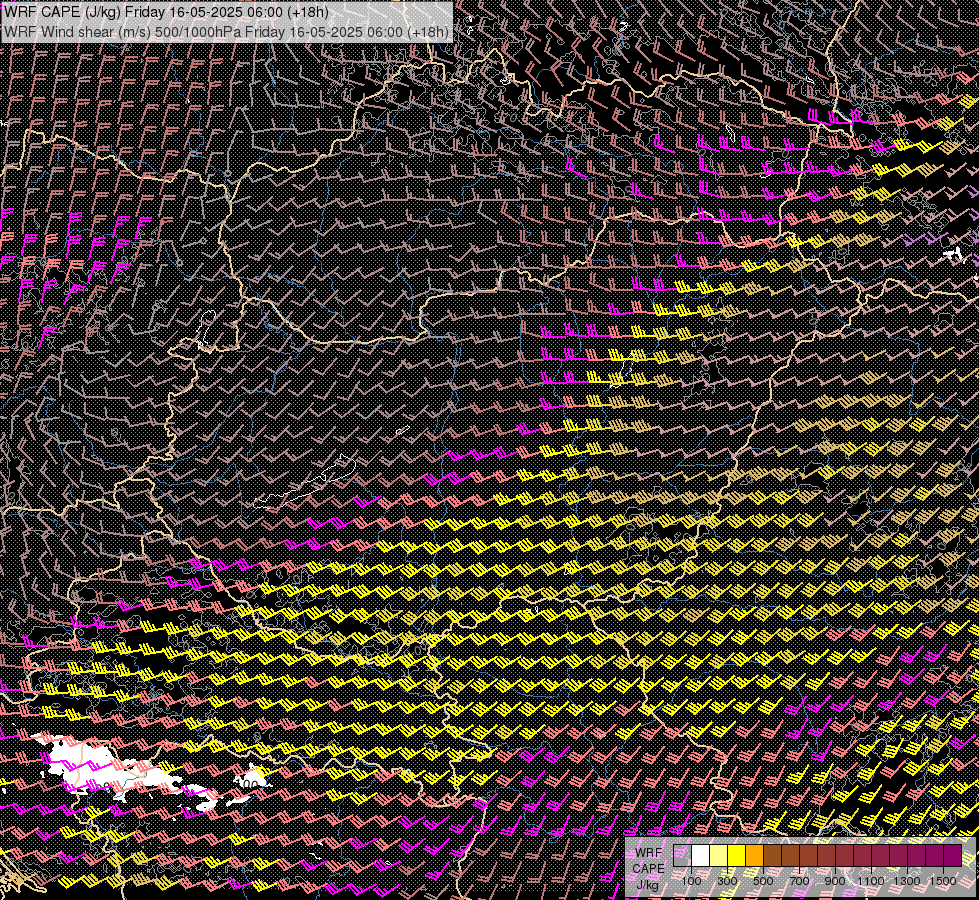This screenshot has width=979, height=900.
Task: Click the "WRF Wind shear (m/s)" title line
Action: coord(225,31)
